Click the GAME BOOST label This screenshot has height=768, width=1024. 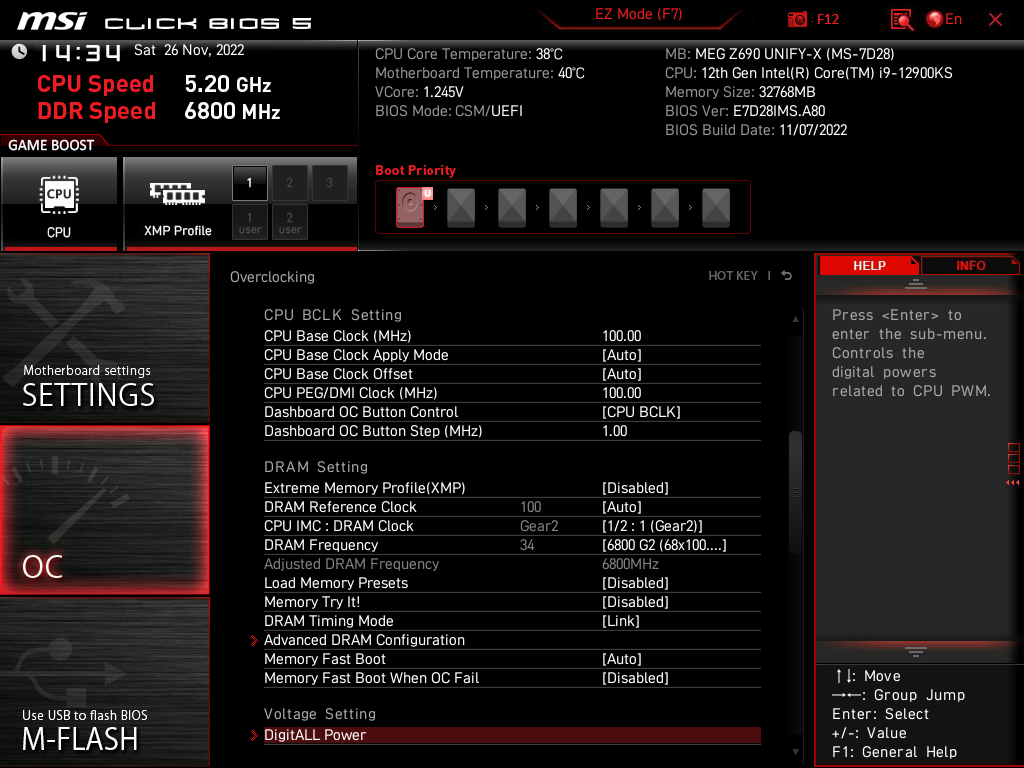pos(51,145)
